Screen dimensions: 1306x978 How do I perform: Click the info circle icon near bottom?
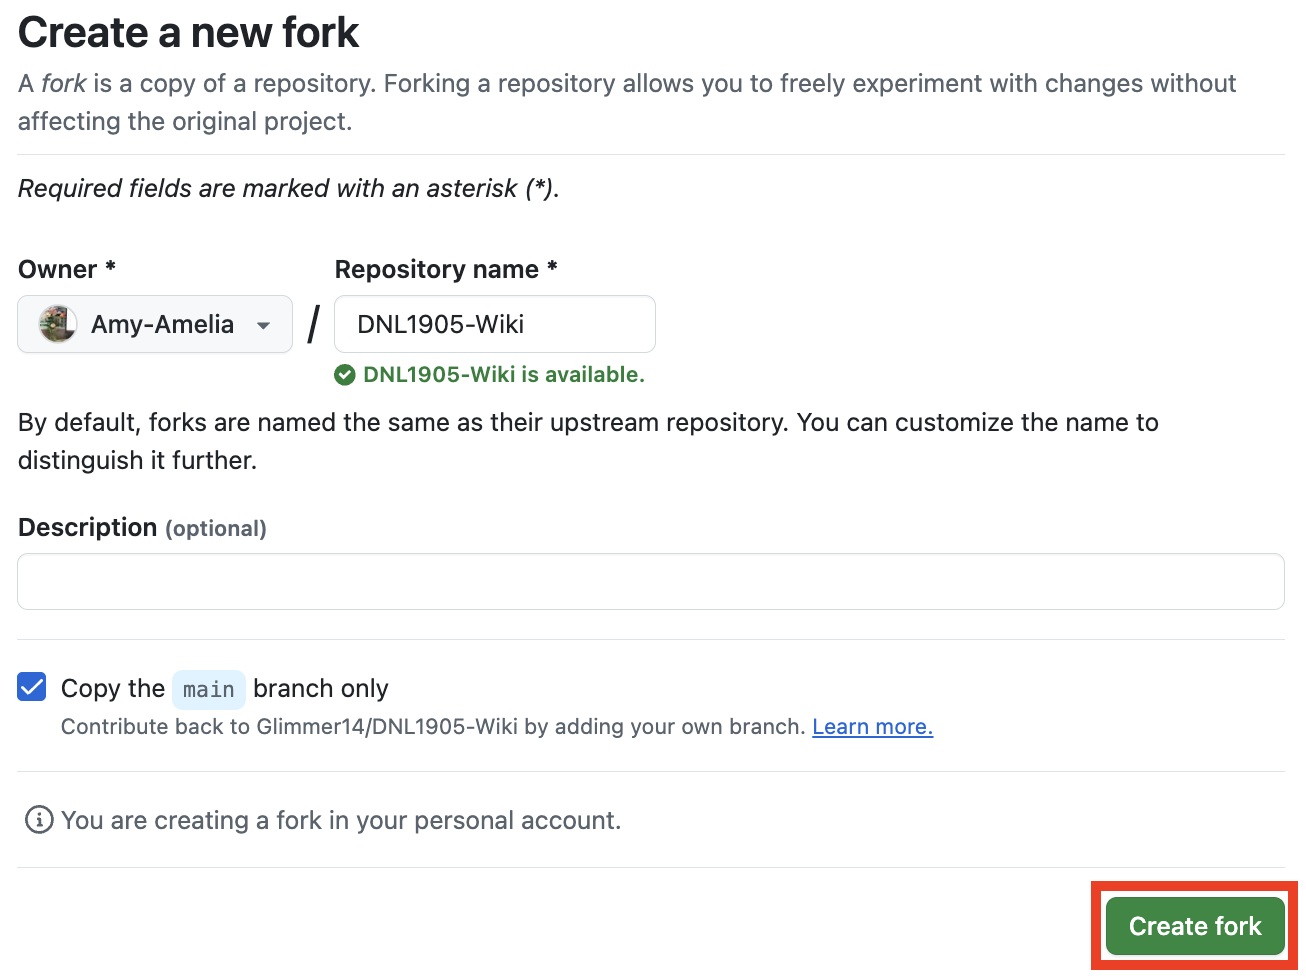point(37,820)
